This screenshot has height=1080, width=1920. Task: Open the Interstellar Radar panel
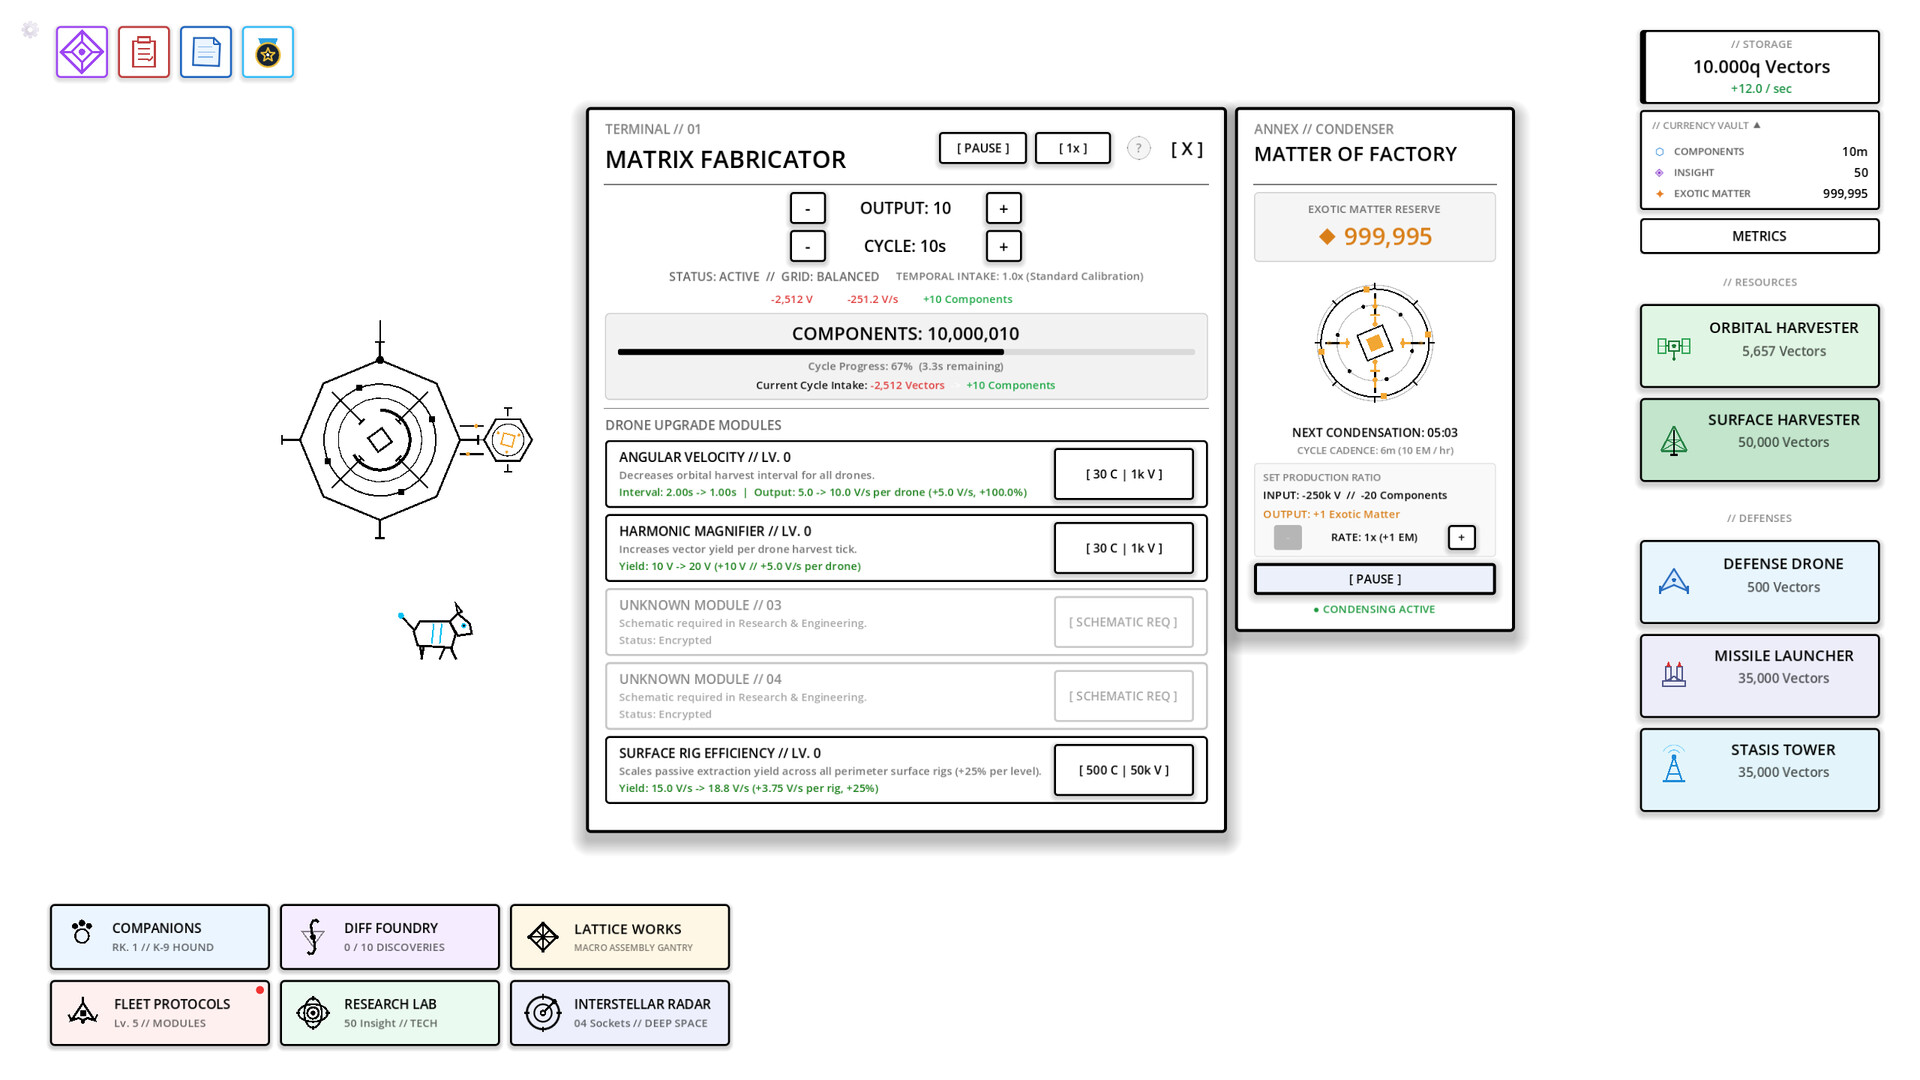coord(620,1013)
